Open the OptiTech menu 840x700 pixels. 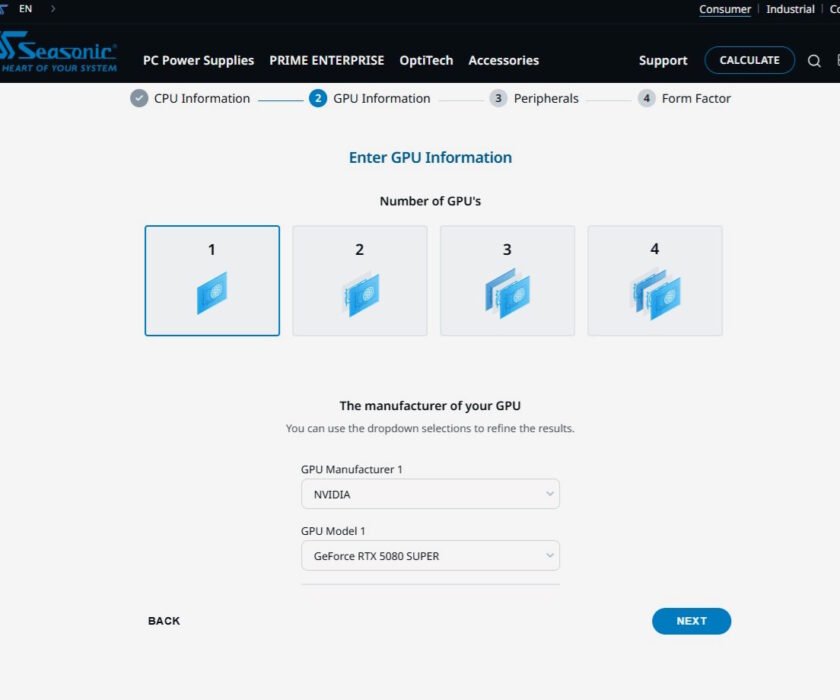click(x=426, y=61)
